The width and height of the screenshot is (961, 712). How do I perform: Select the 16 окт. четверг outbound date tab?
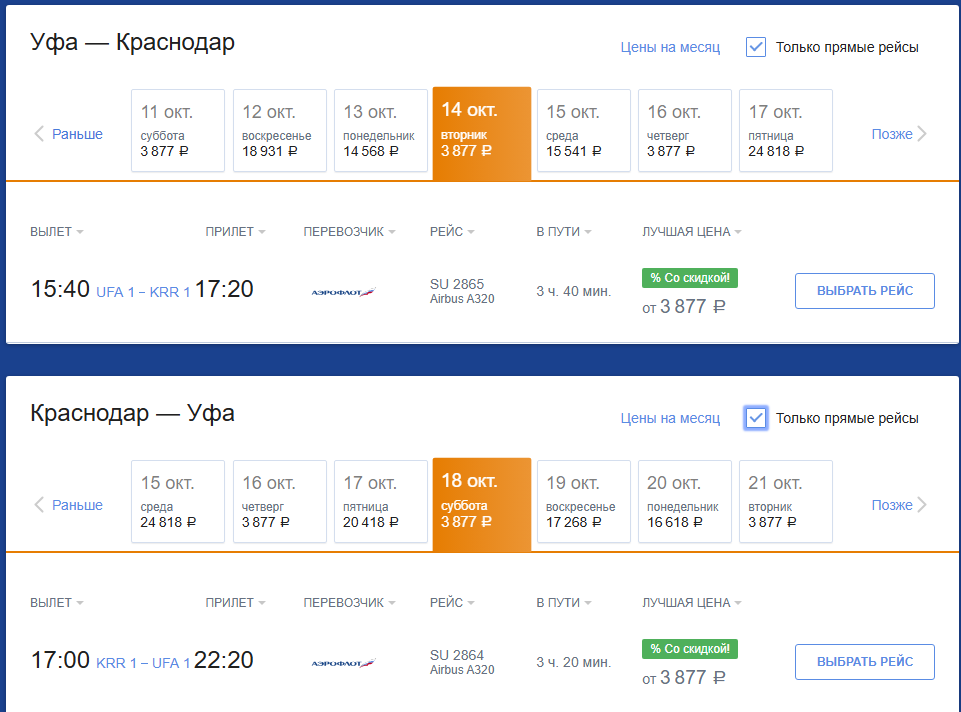684,131
